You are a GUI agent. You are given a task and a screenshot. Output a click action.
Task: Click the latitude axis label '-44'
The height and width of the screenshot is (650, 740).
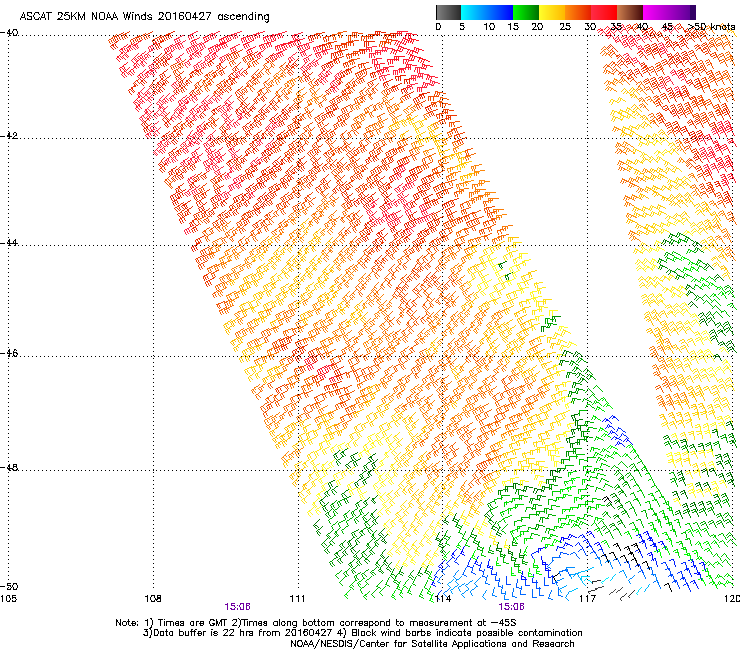9,243
